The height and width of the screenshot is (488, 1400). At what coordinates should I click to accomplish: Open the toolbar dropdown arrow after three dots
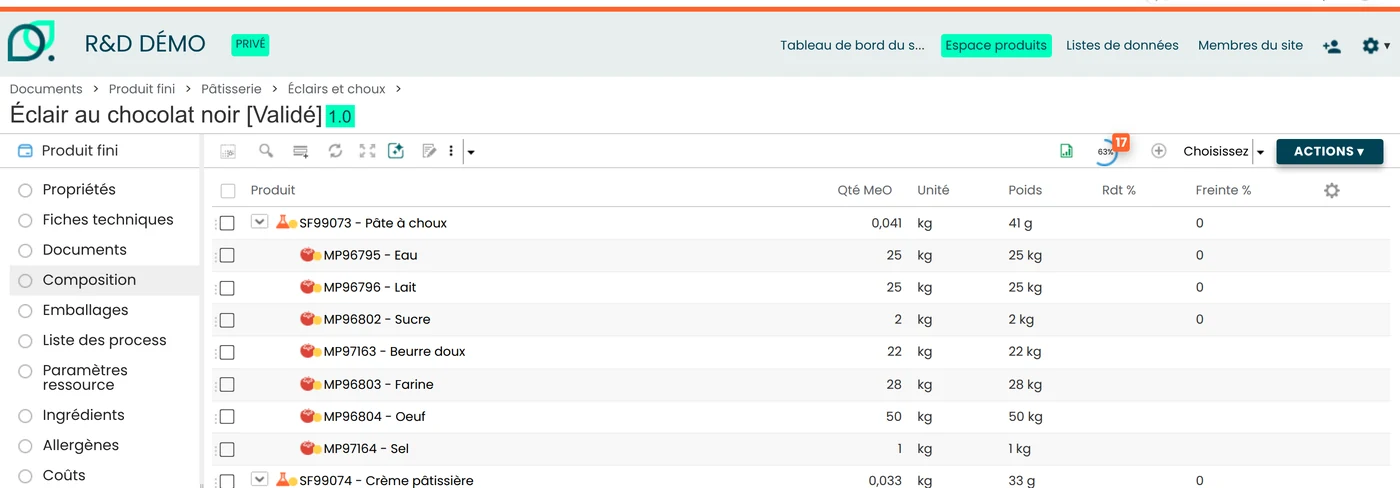tap(471, 152)
